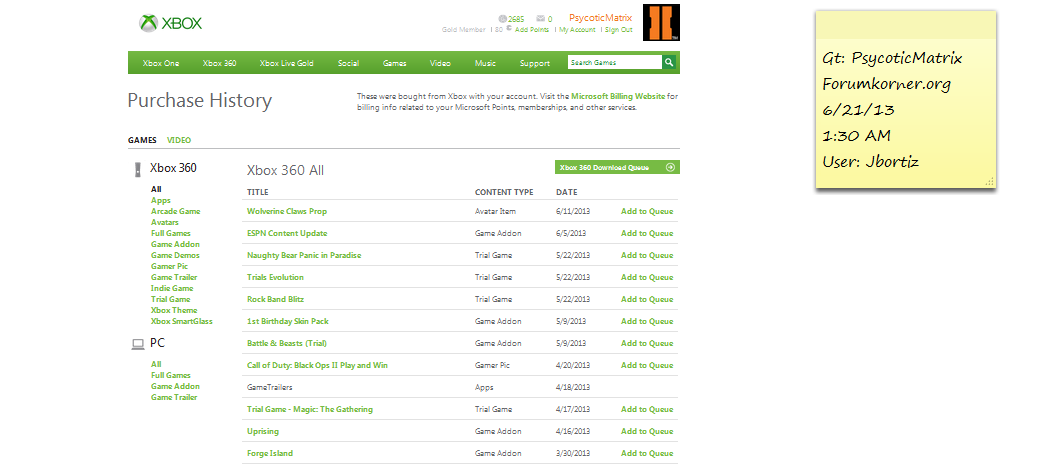Open the Video nav menu
Screen dimensions: 1045x464
pyautogui.click(x=440, y=63)
